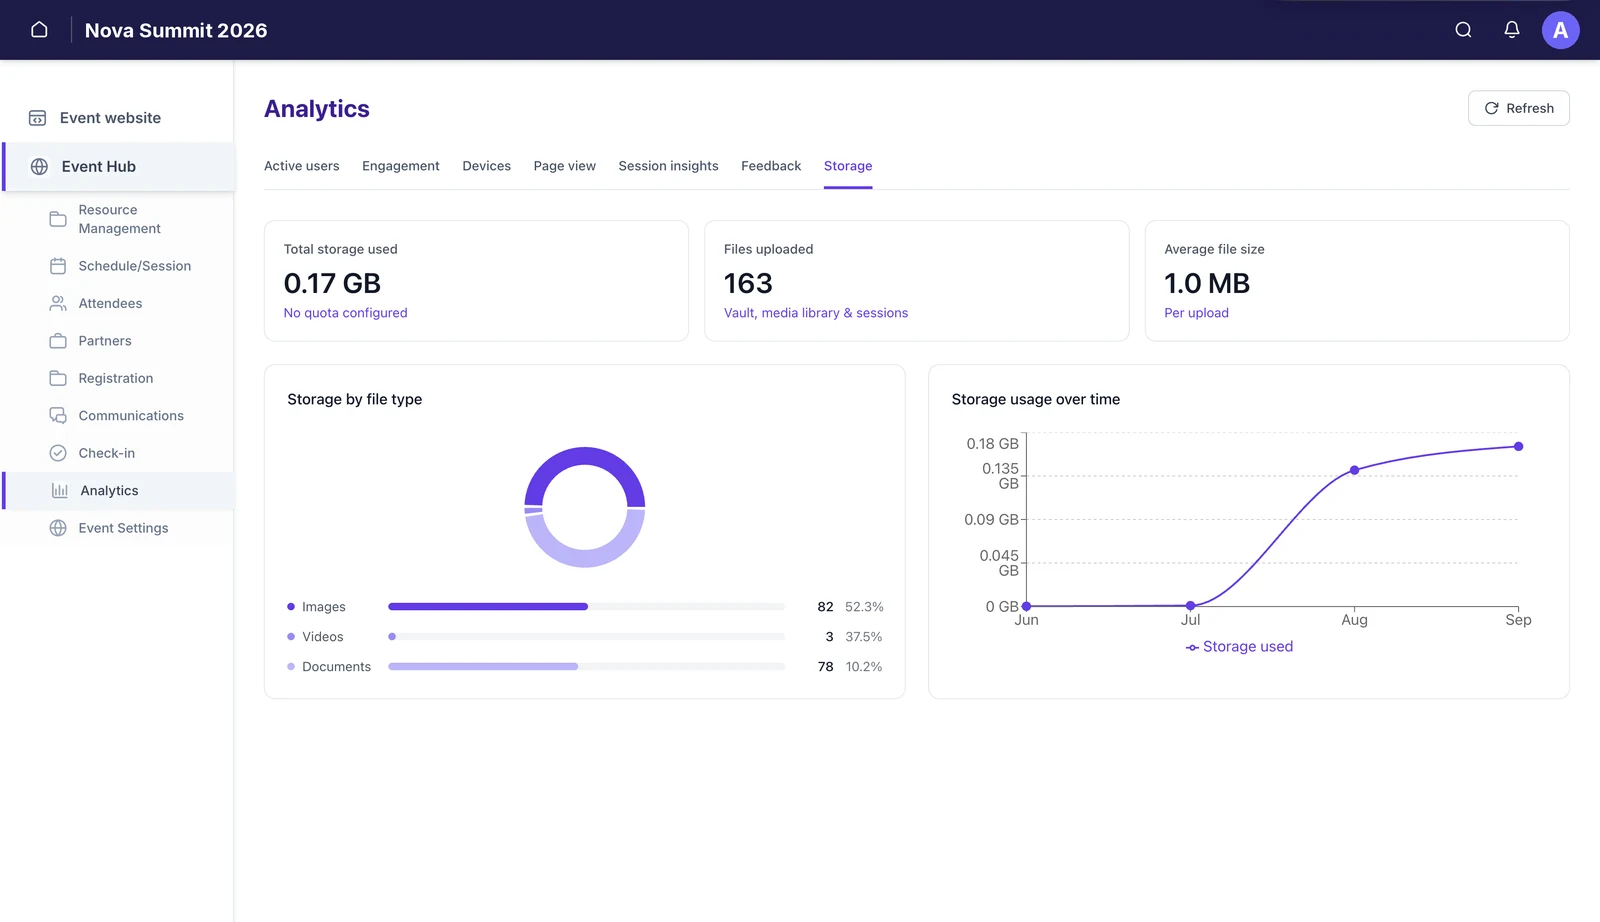Click the Documents legend color dot

[x=291, y=667]
